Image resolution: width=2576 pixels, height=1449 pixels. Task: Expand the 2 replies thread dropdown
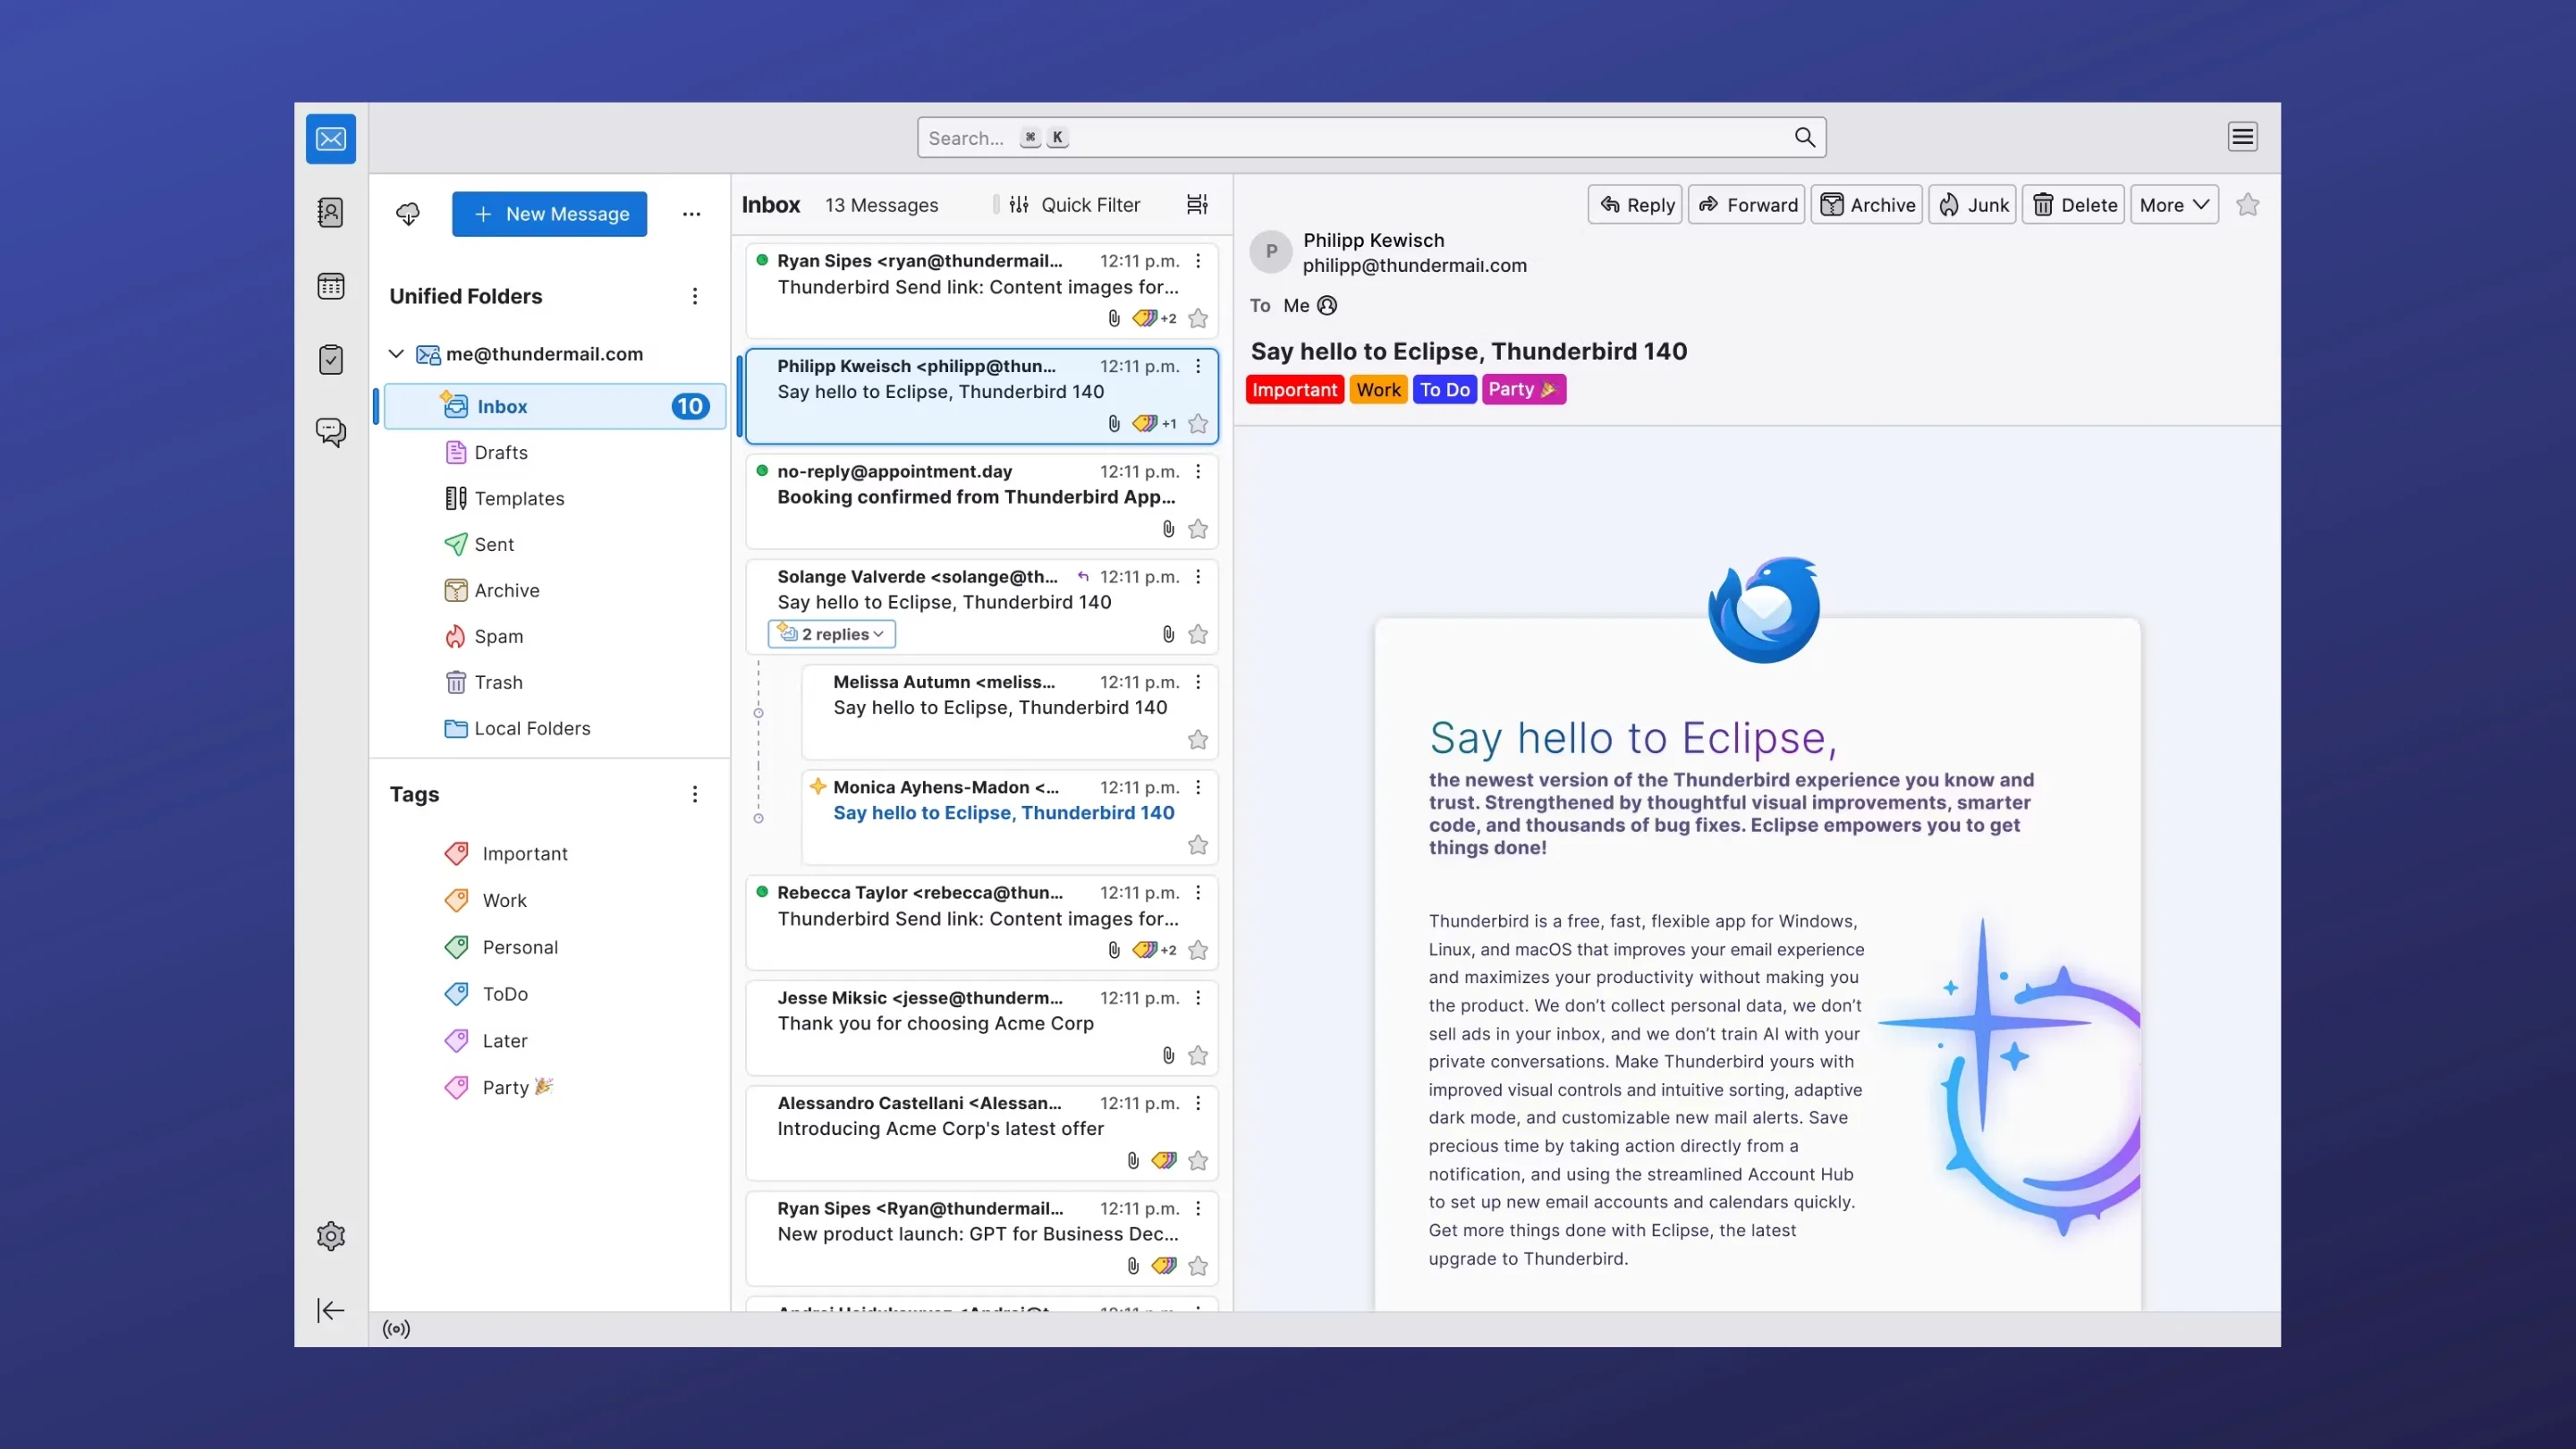pos(832,634)
